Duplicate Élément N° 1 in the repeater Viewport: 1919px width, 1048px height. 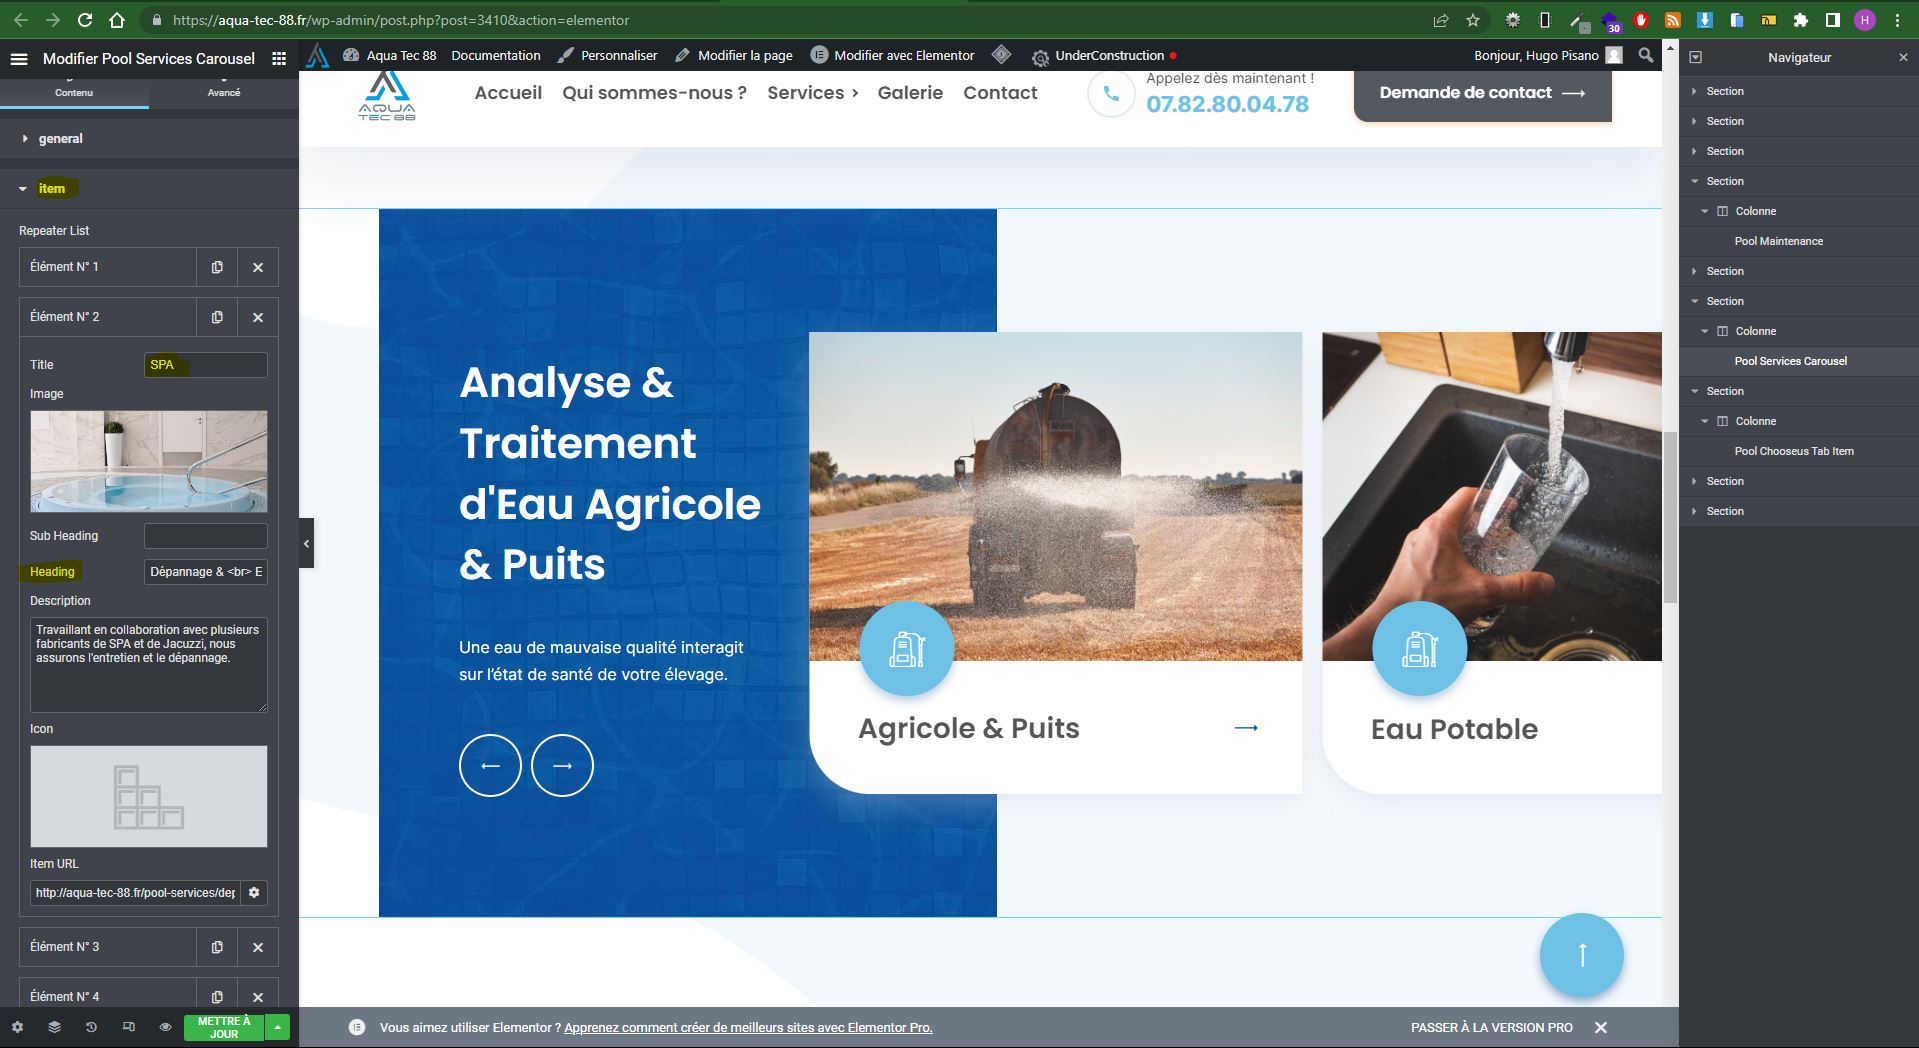point(217,267)
